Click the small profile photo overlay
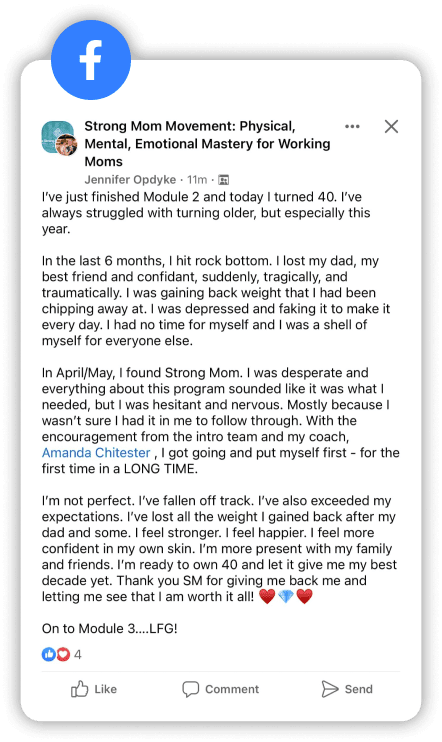This screenshot has height=742, width=442. tap(67, 145)
